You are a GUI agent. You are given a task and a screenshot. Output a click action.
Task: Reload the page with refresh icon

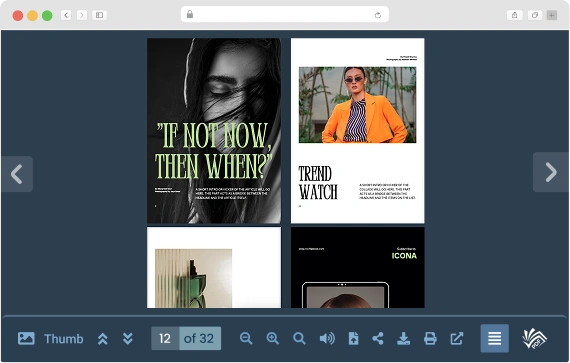(378, 15)
